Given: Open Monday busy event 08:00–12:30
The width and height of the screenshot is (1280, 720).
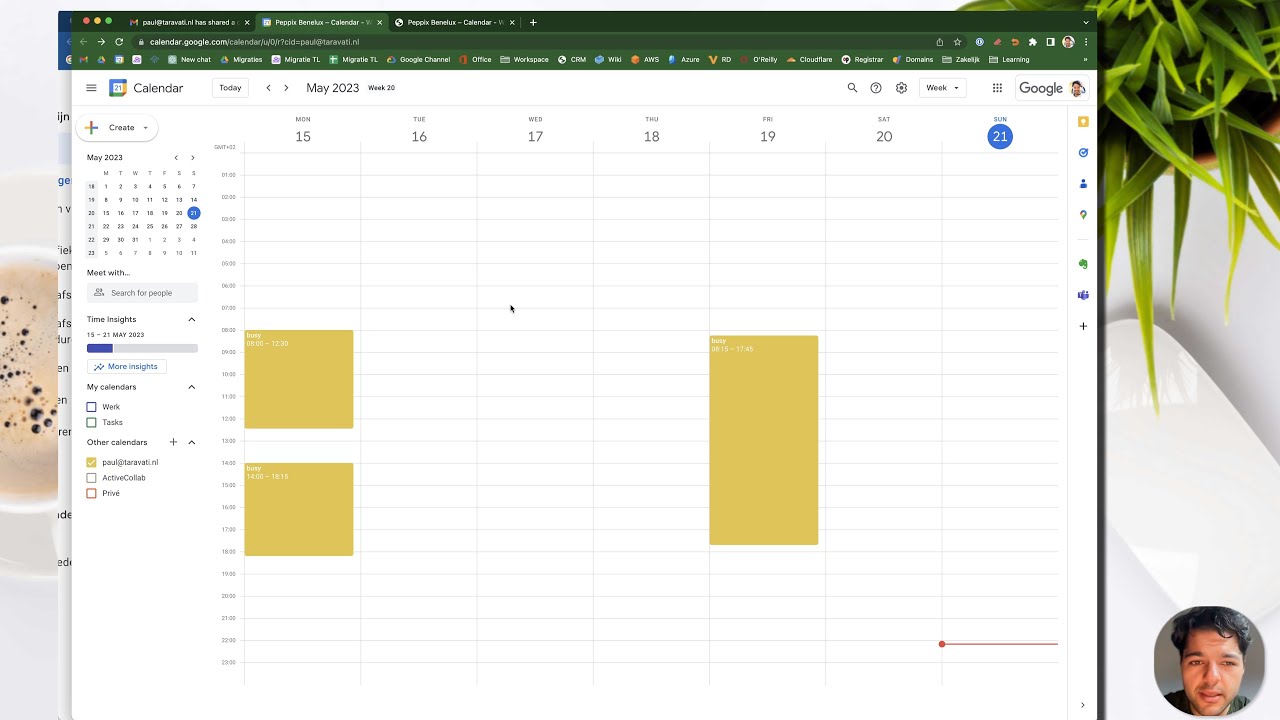Looking at the screenshot, I should [299, 379].
